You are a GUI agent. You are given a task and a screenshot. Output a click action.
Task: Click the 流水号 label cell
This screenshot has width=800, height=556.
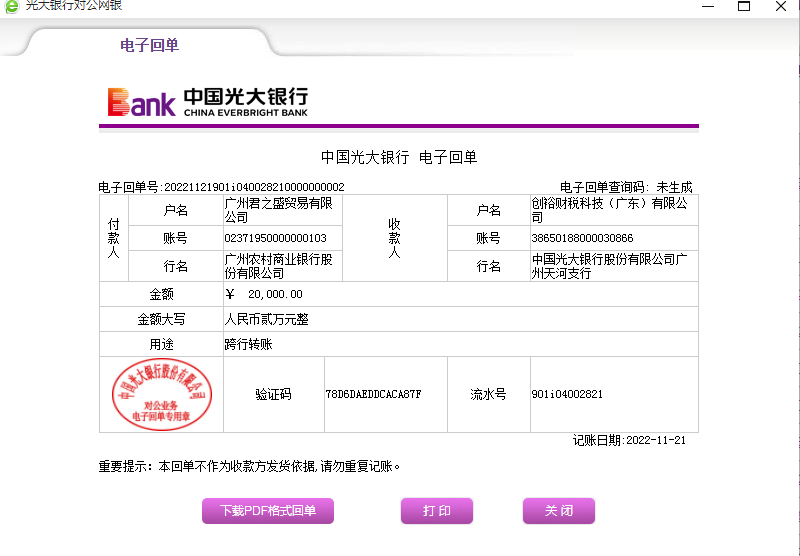[x=488, y=394]
